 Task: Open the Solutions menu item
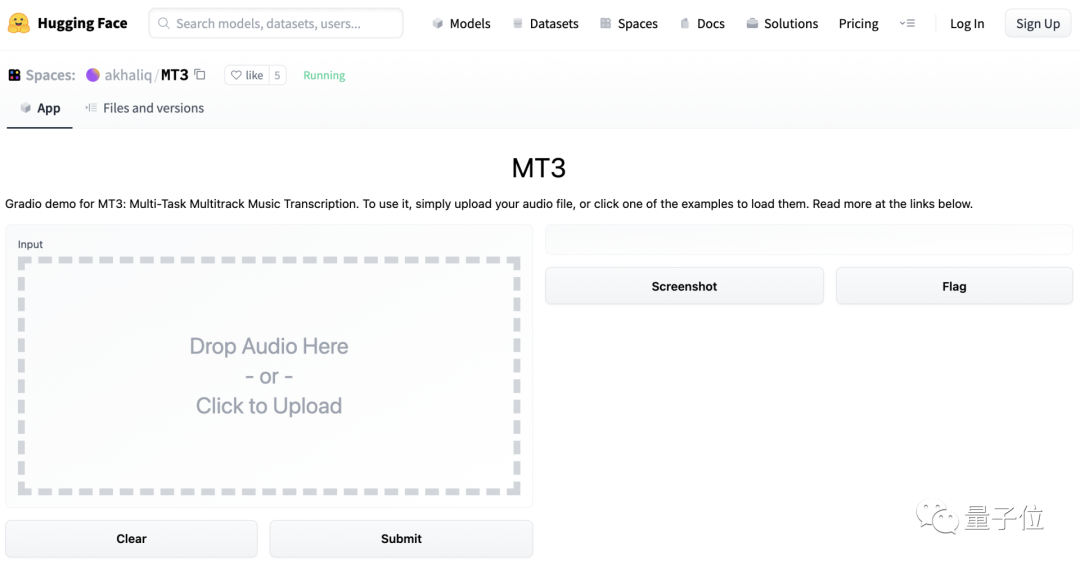point(782,23)
